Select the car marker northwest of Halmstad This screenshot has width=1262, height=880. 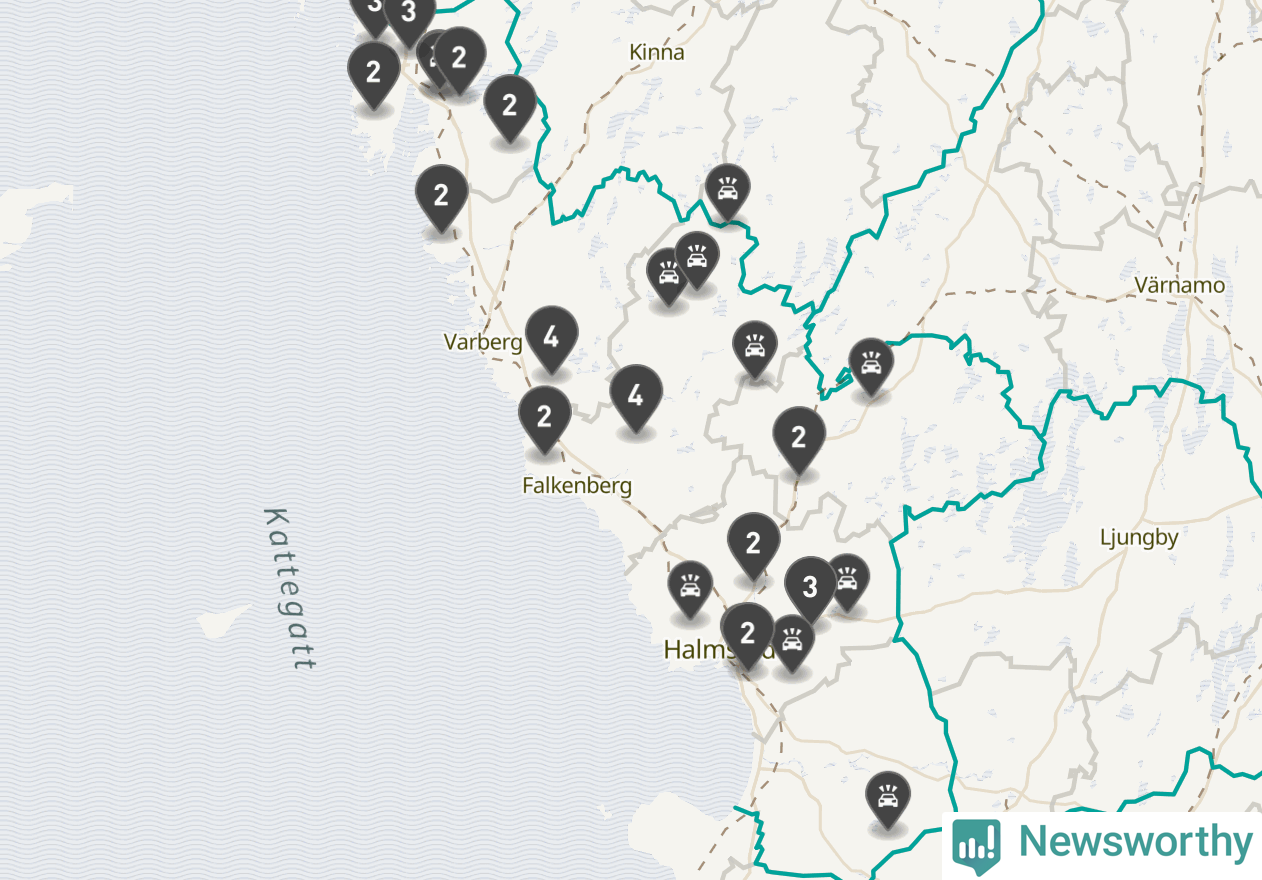click(x=690, y=588)
